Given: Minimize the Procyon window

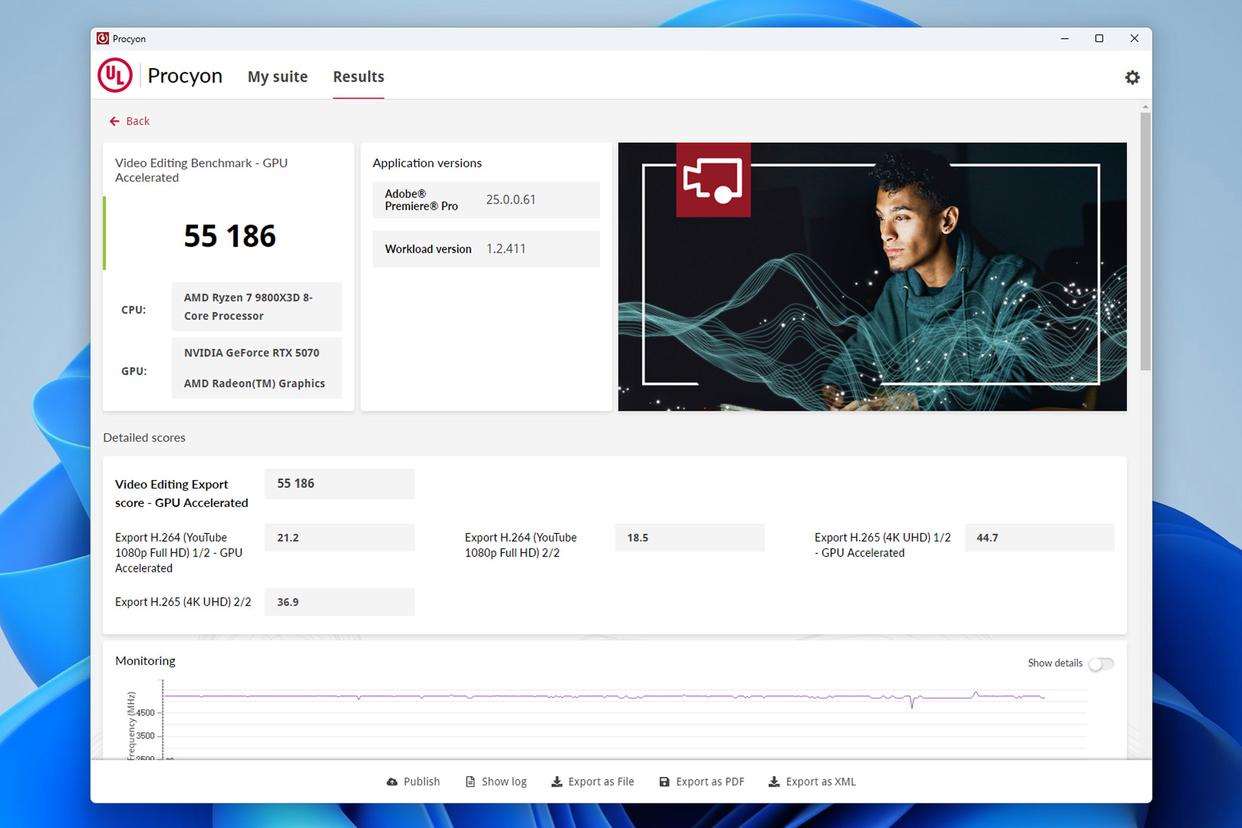Looking at the screenshot, I should click(1064, 38).
